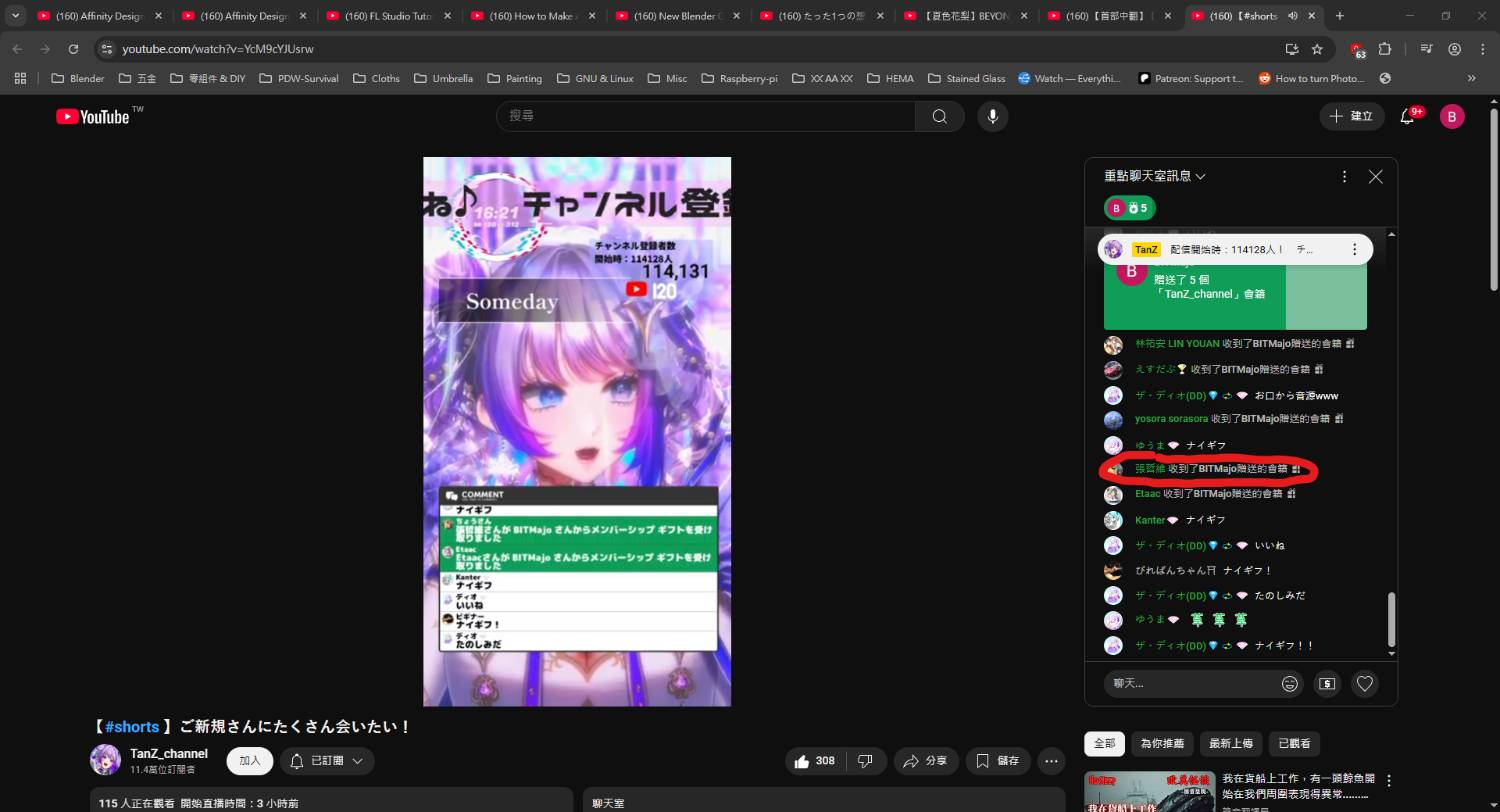The image size is (1500, 812).
Task: Switch to the FL Studio Tutorial tab
Action: click(390, 16)
